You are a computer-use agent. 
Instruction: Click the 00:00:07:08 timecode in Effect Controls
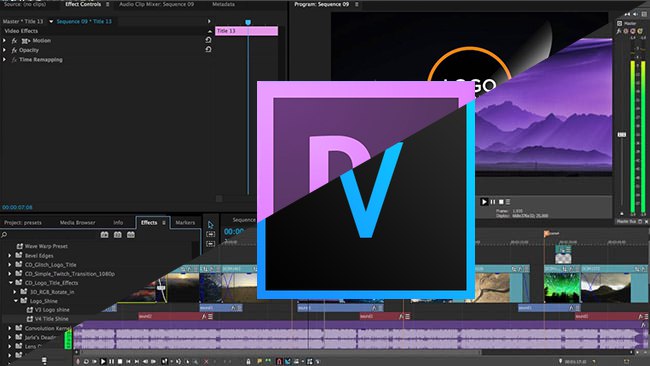coord(17,207)
